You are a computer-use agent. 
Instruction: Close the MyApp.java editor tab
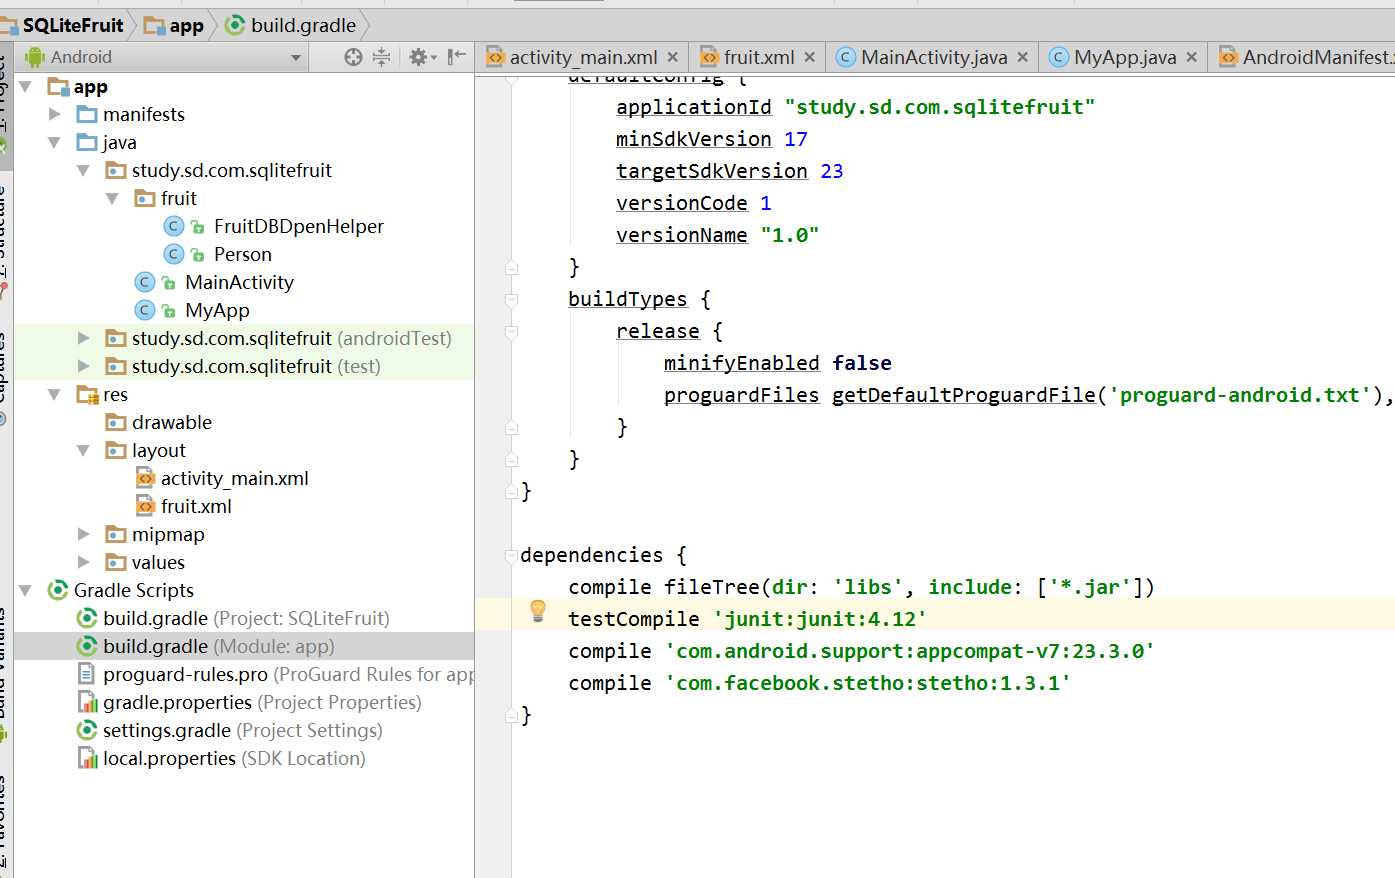(1192, 57)
